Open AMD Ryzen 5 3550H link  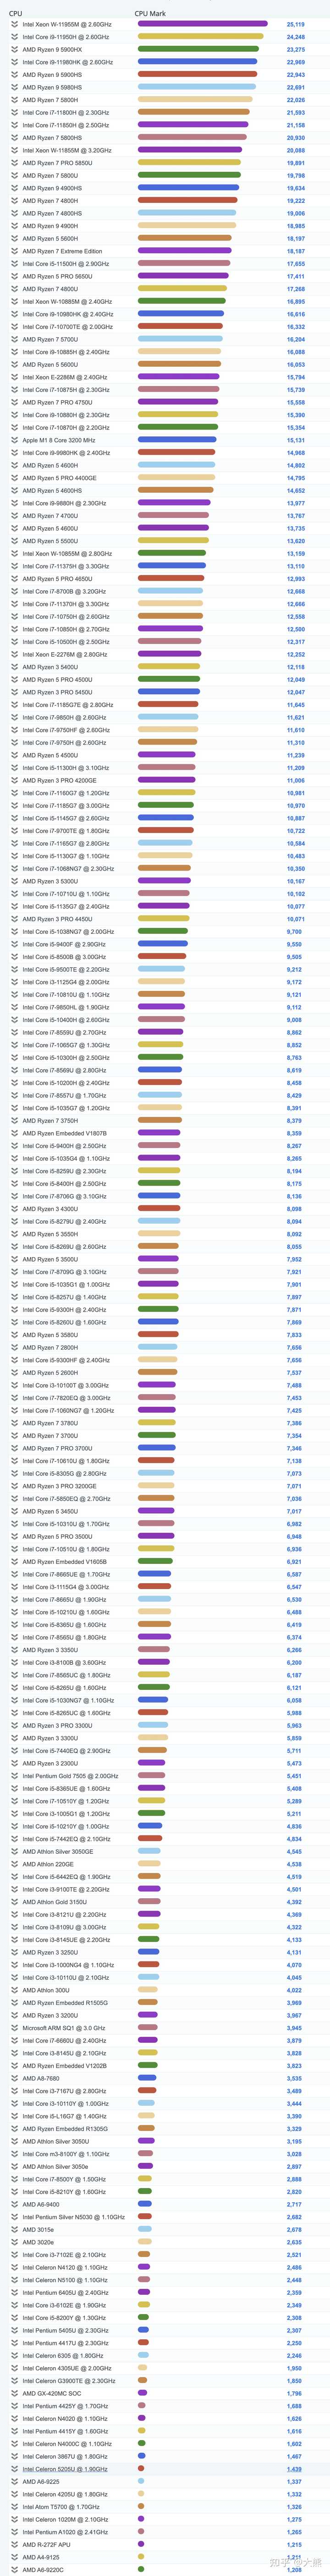point(50,1234)
